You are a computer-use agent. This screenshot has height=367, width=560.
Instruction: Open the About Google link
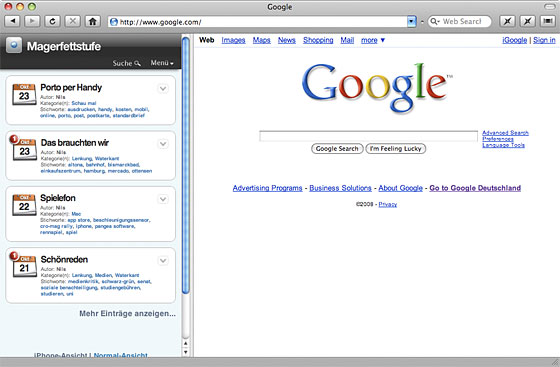click(401, 188)
